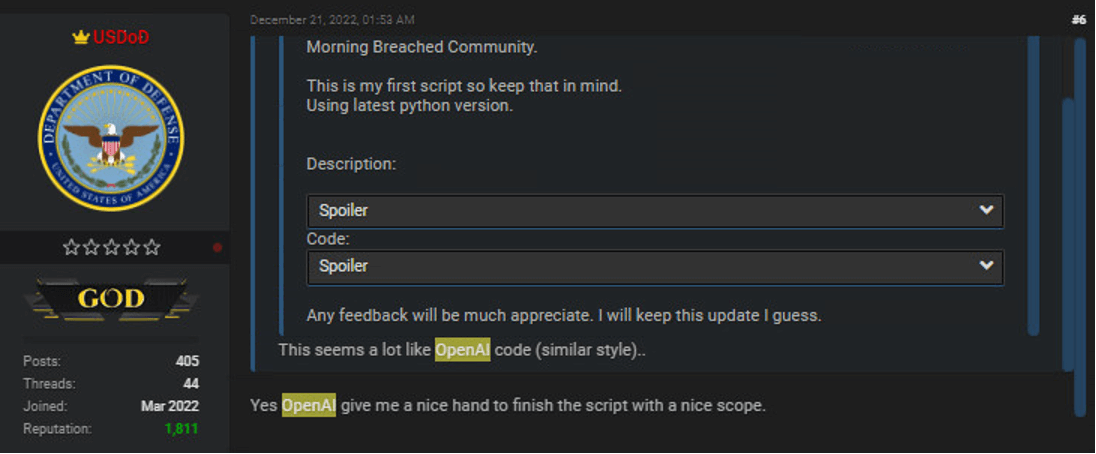Click the chevron arrow on Description spoiler
The image size is (1096, 454).
pyautogui.click(x=987, y=210)
